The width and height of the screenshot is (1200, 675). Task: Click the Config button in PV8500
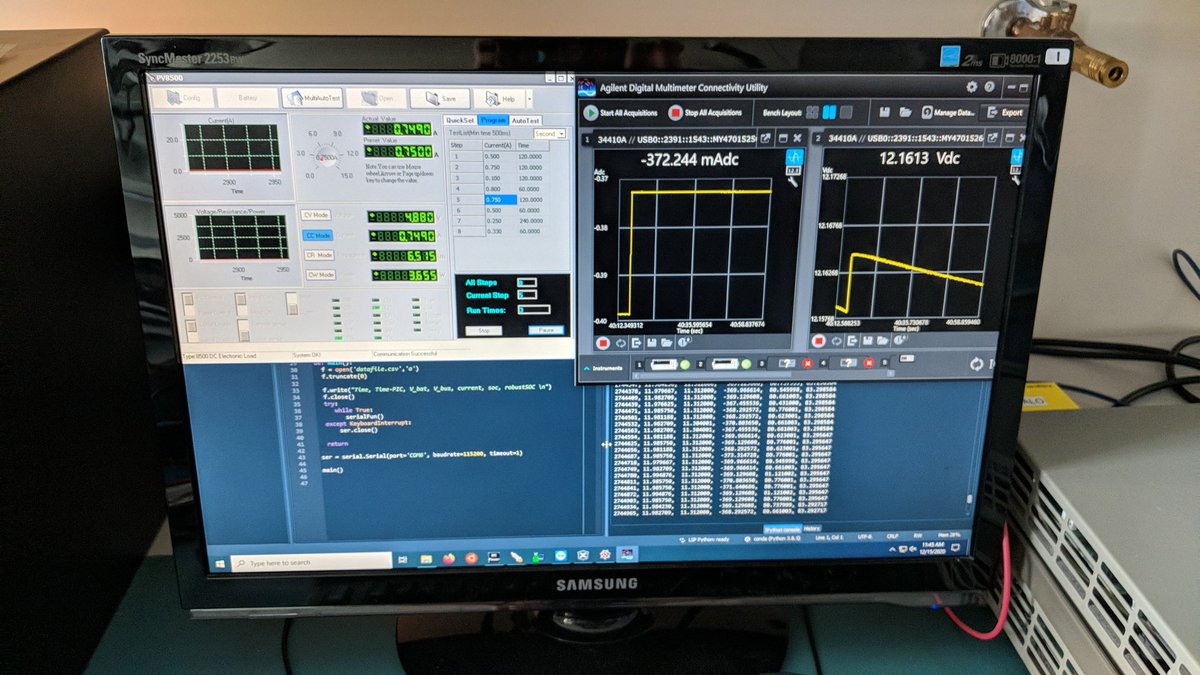(x=182, y=98)
